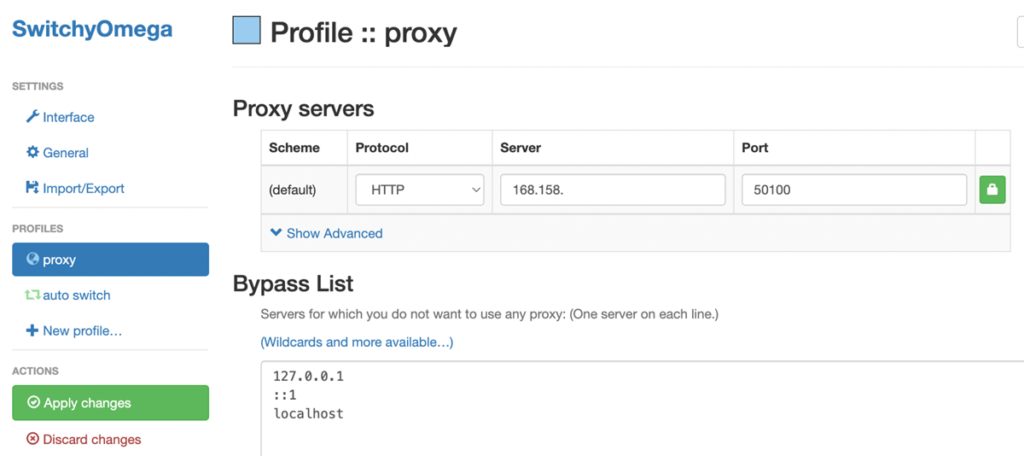Click the chevron next to Show Advanced
Viewport: 1024px width, 456px height.
(276, 233)
